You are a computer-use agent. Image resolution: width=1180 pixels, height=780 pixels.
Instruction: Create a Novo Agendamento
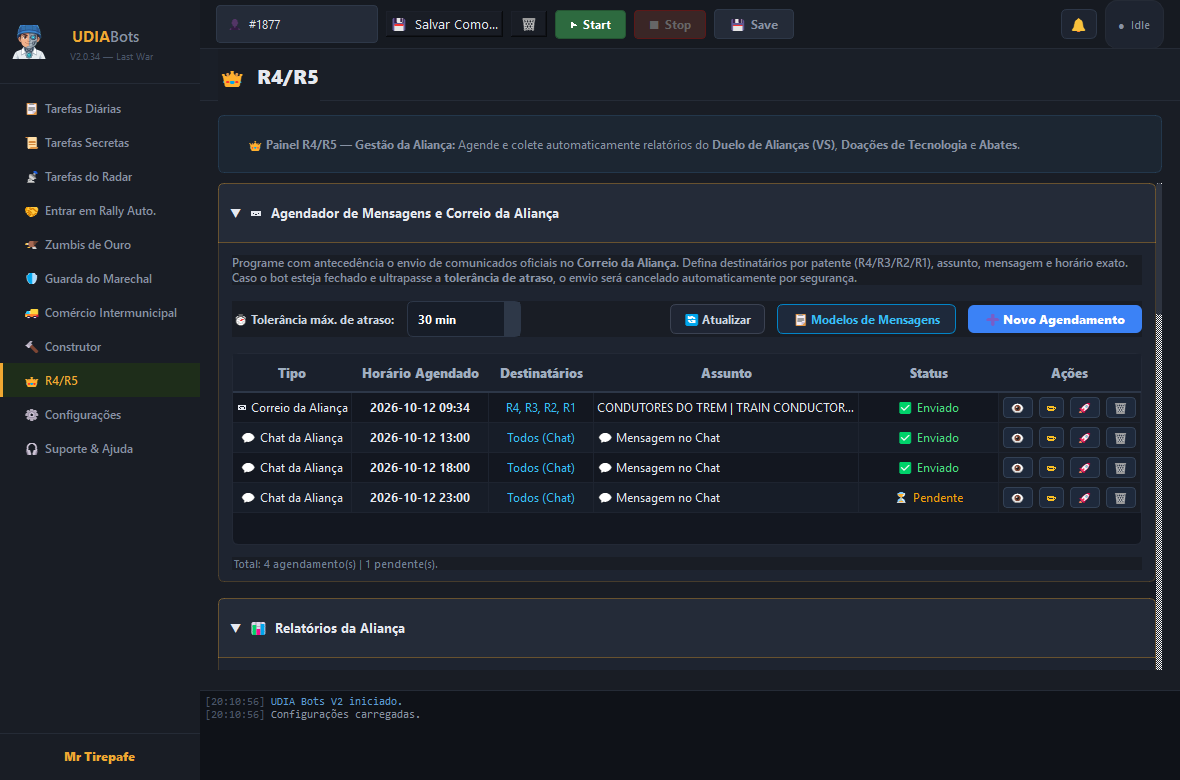(1054, 320)
